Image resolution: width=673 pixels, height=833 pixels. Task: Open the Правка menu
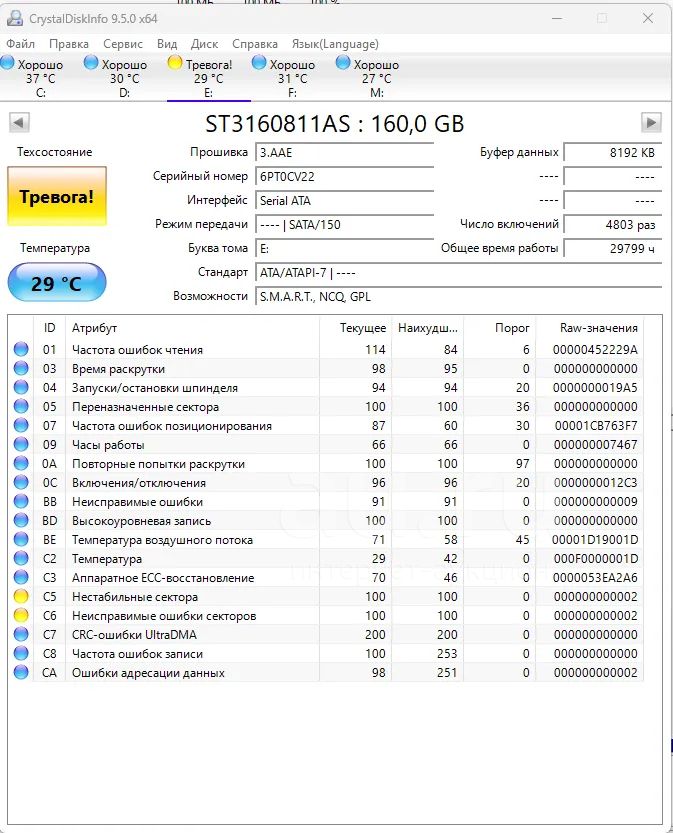(69, 44)
